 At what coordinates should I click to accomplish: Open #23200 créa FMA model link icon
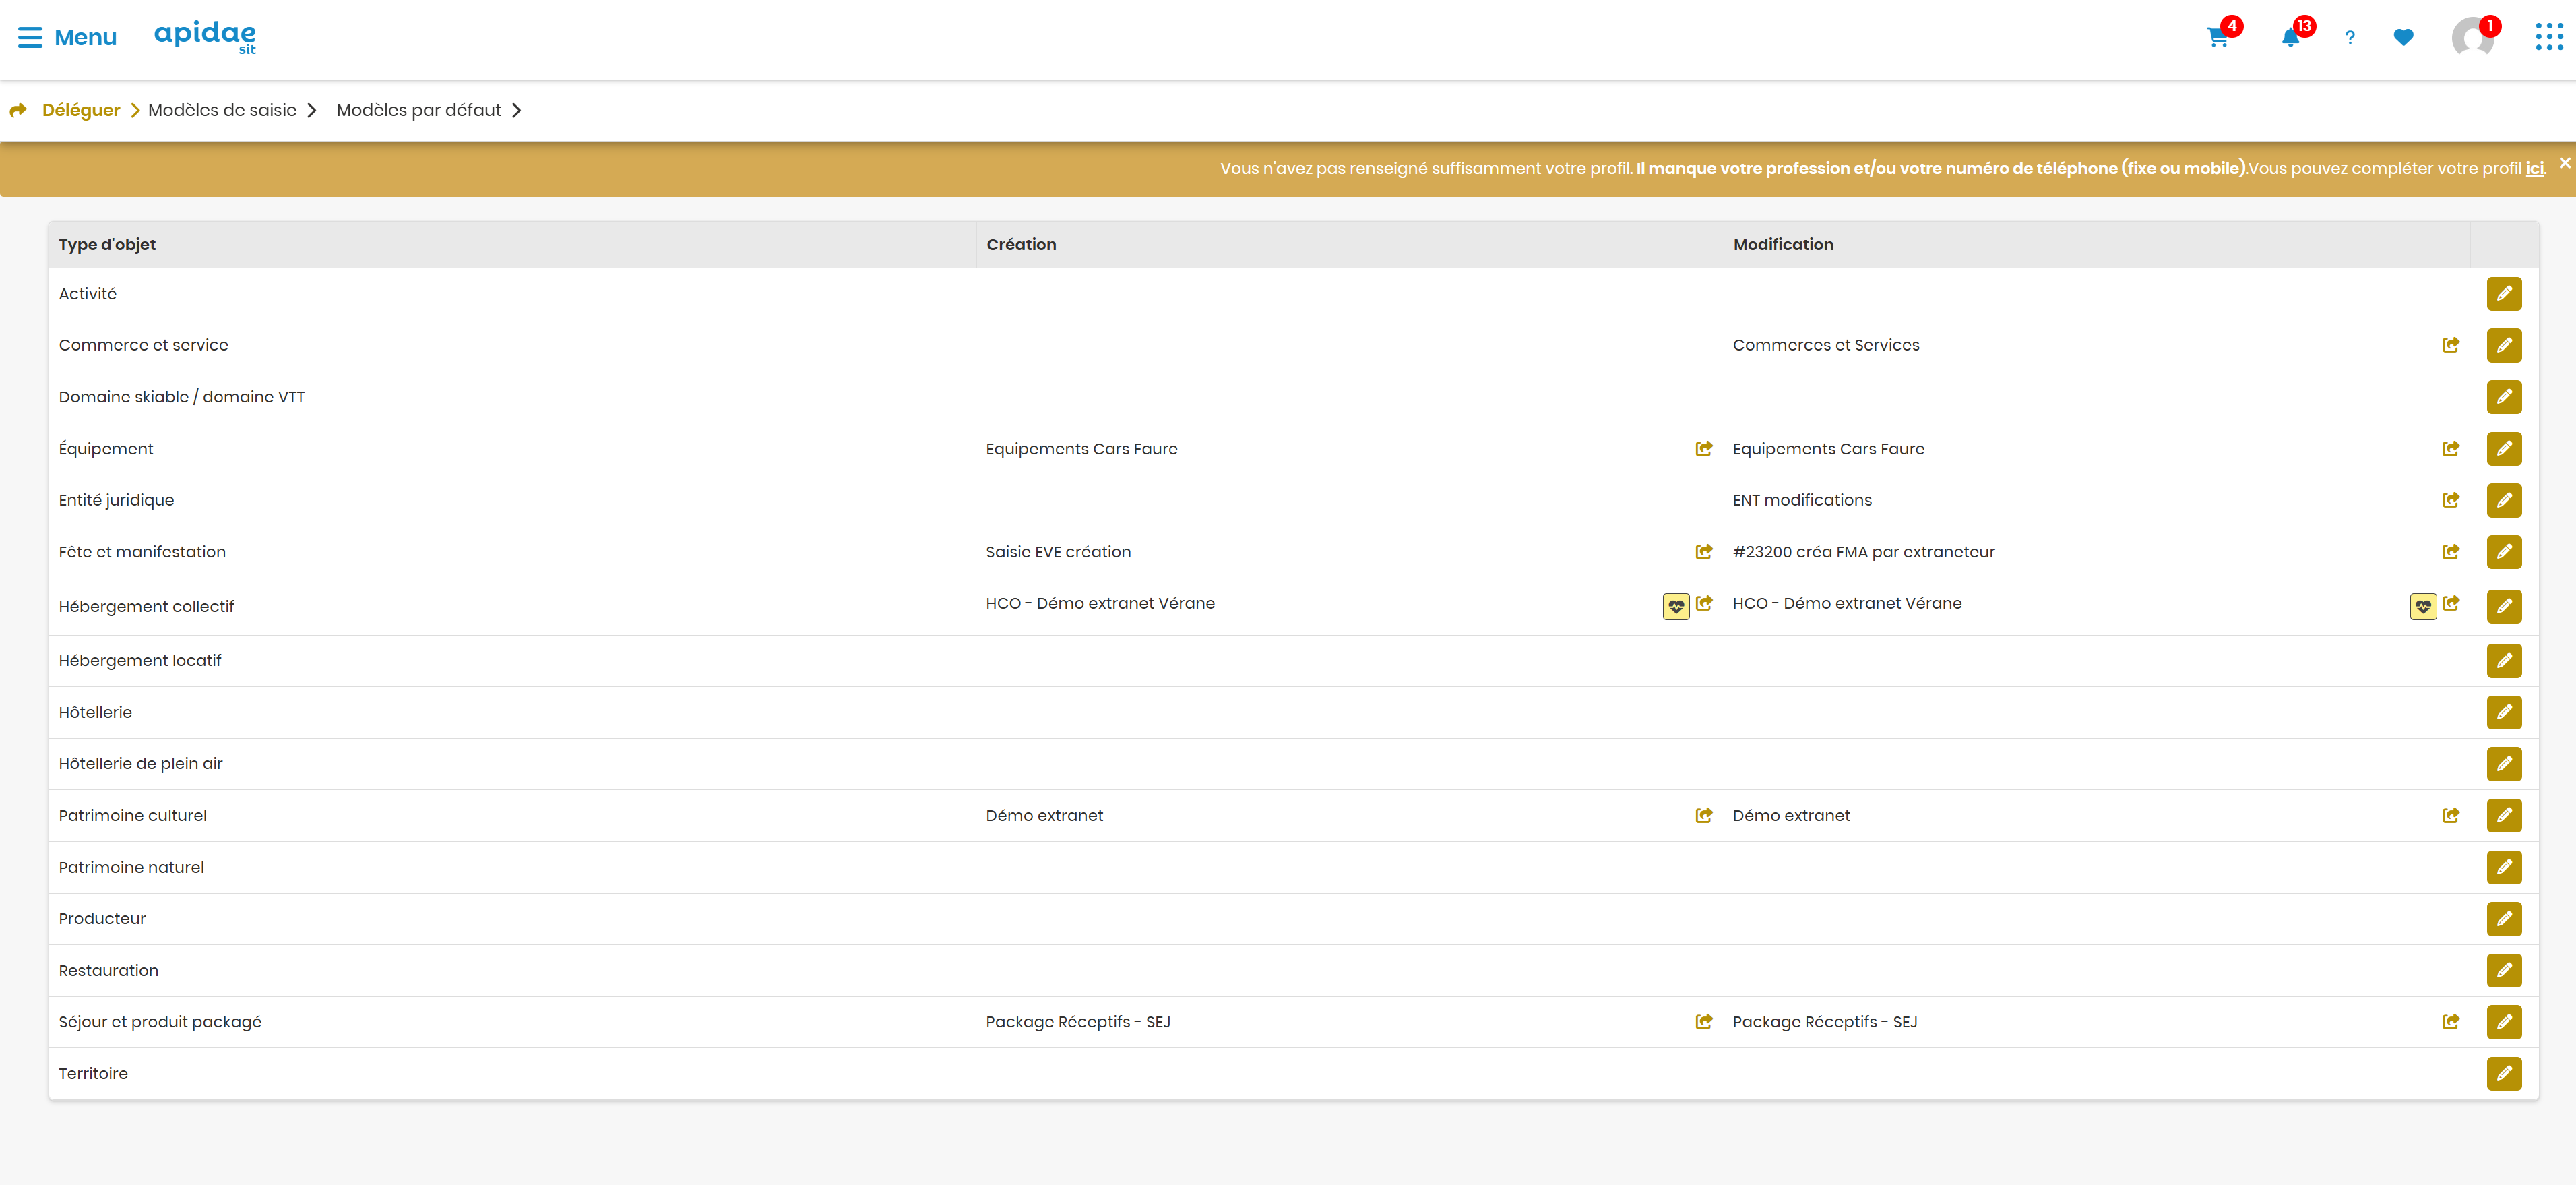point(2451,552)
